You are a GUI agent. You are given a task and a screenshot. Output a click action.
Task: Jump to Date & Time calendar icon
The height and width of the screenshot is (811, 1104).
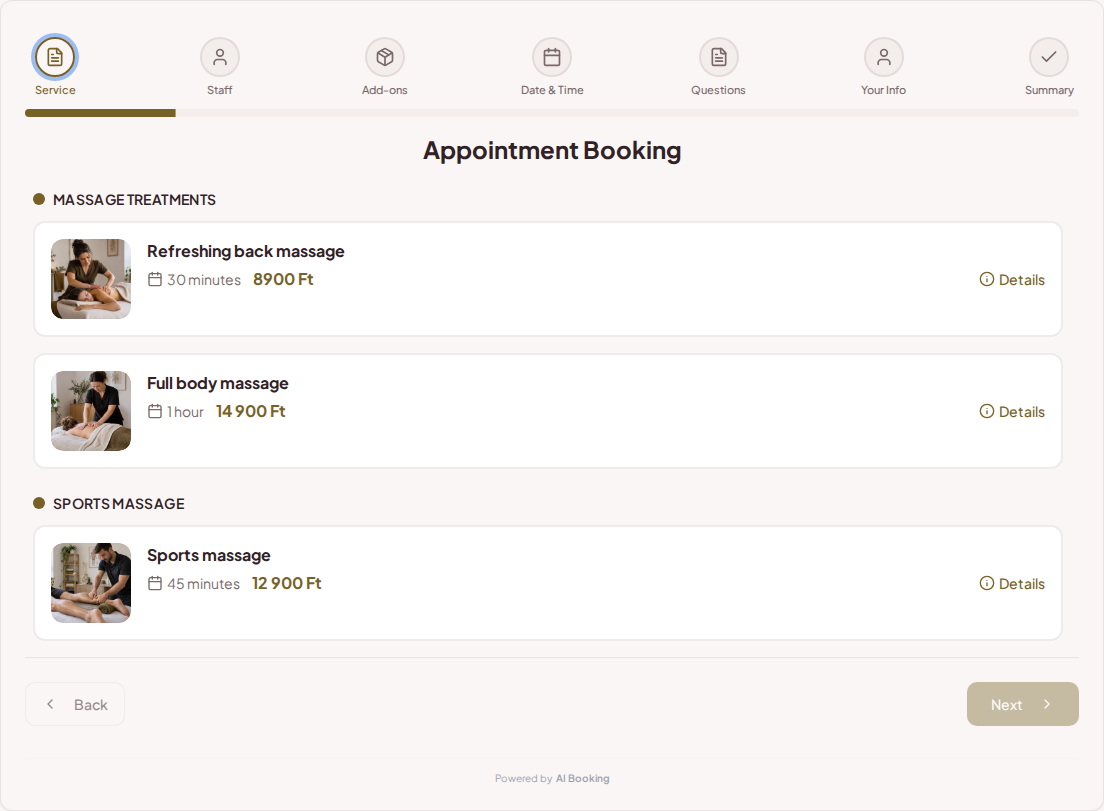click(x=552, y=57)
